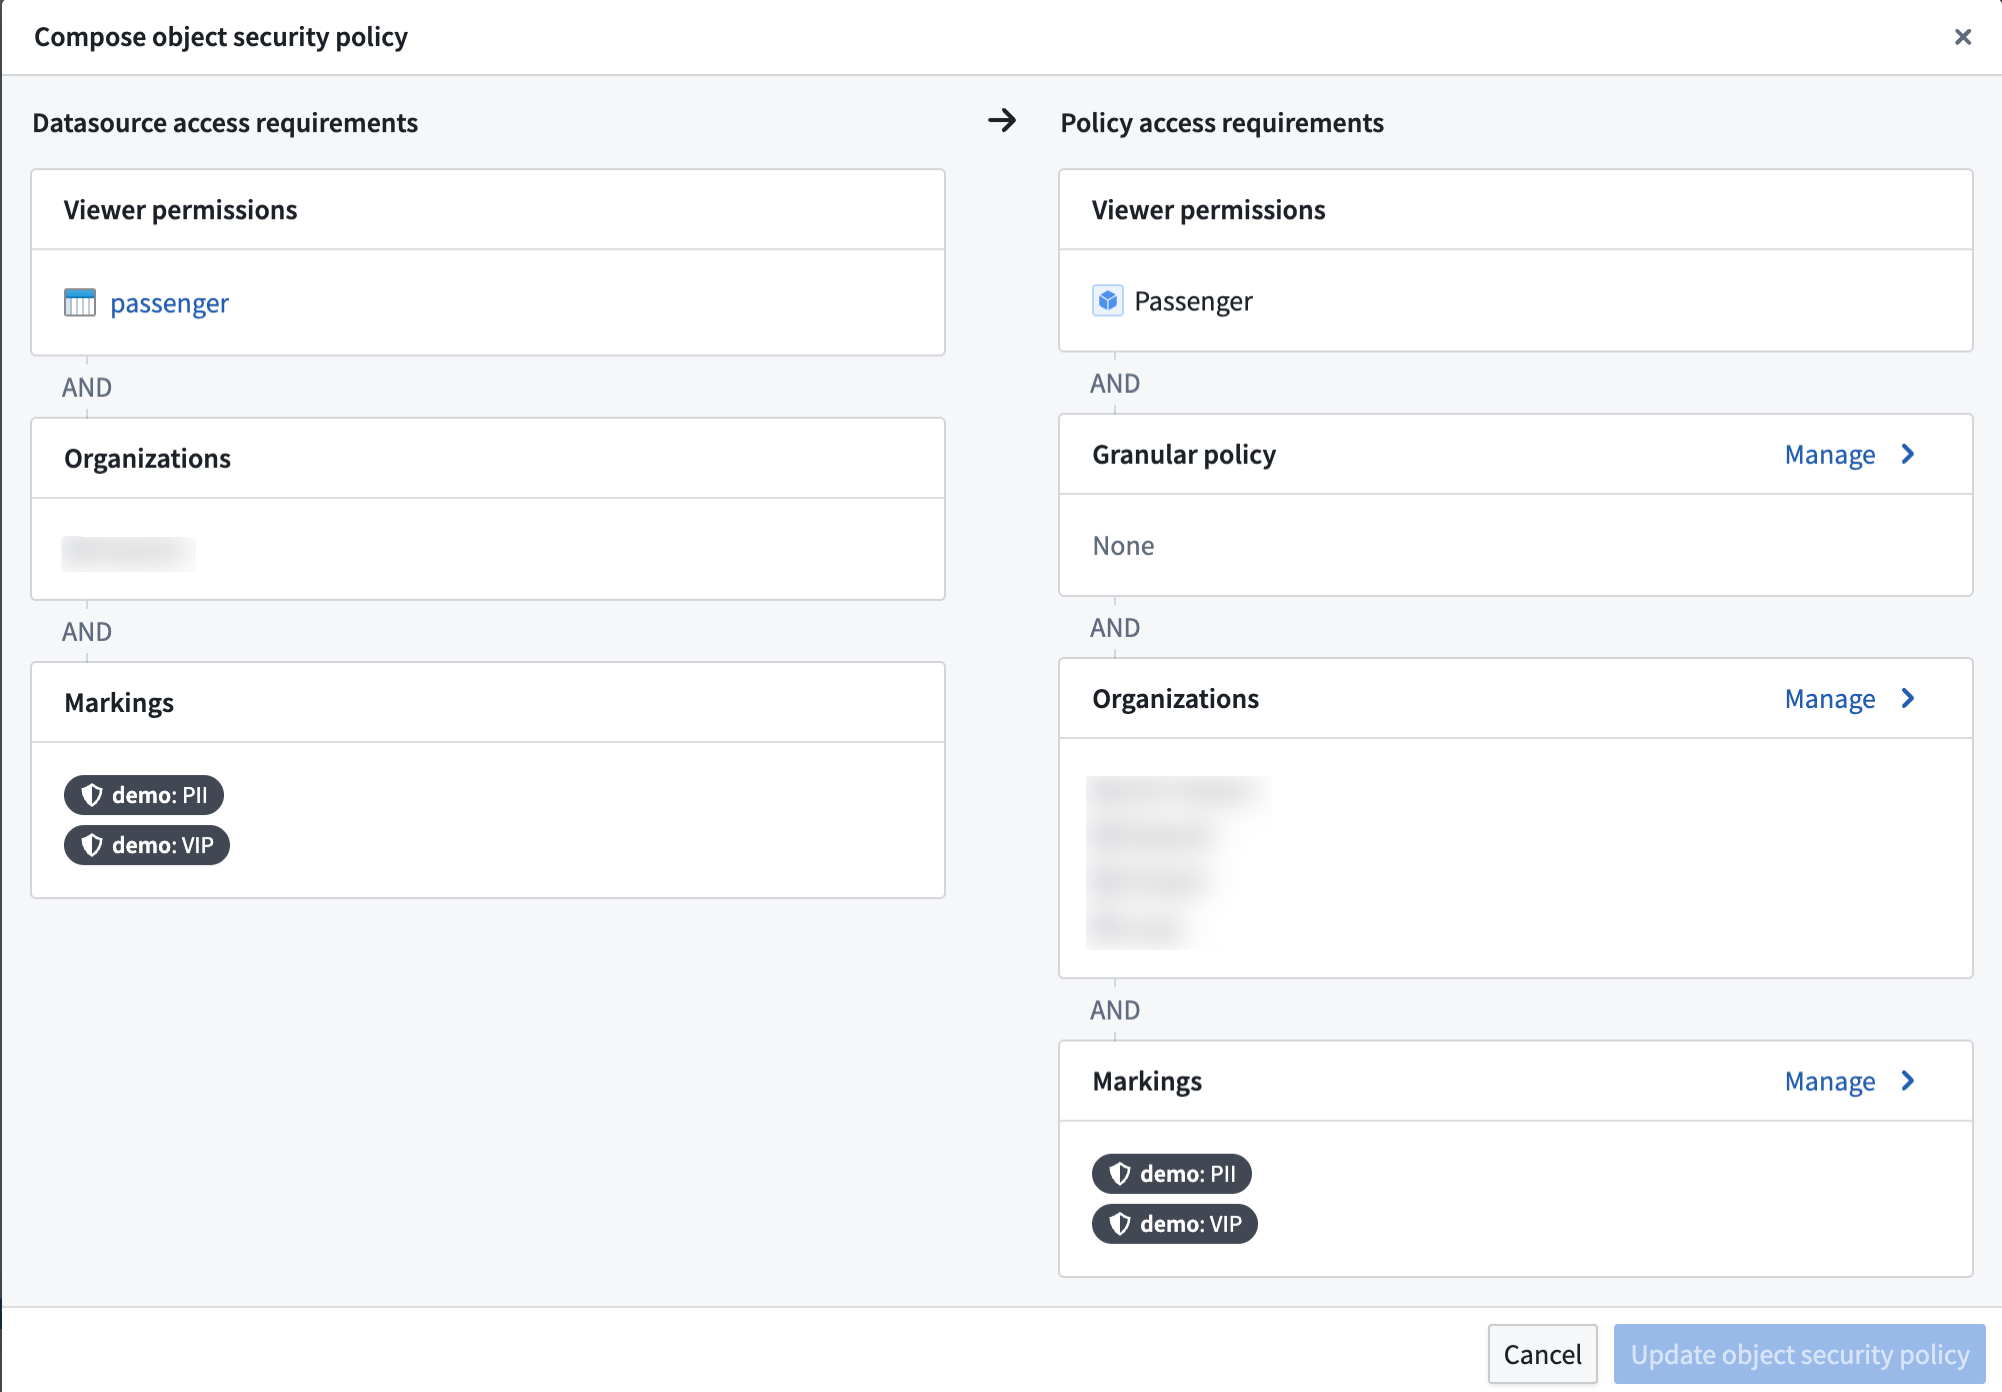The image size is (2002, 1392).
Task: Click the Cancel button
Action: tap(1542, 1354)
